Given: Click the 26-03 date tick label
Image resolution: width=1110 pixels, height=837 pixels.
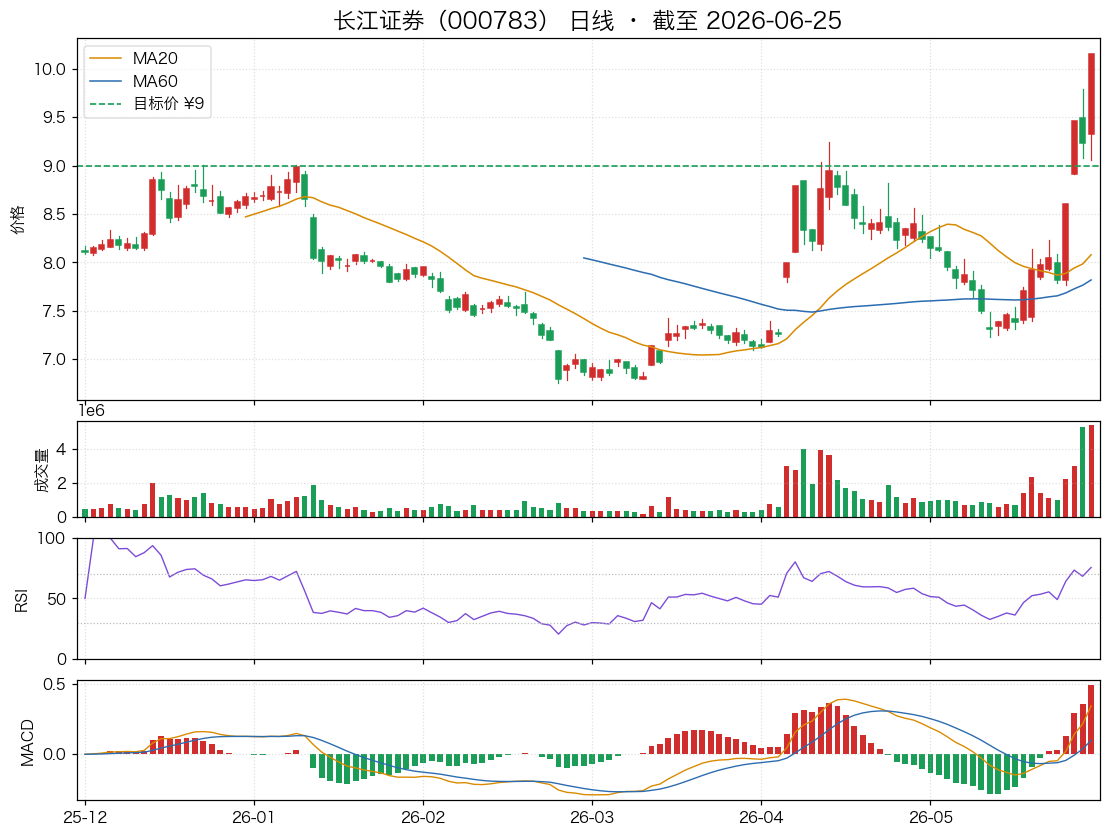Looking at the screenshot, I should tap(592, 817).
